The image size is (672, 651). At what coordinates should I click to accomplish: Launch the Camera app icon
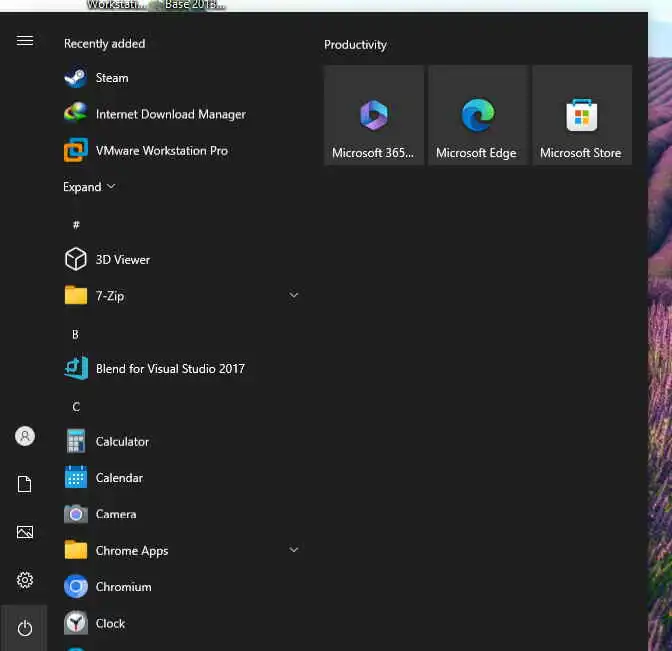pyautogui.click(x=76, y=514)
